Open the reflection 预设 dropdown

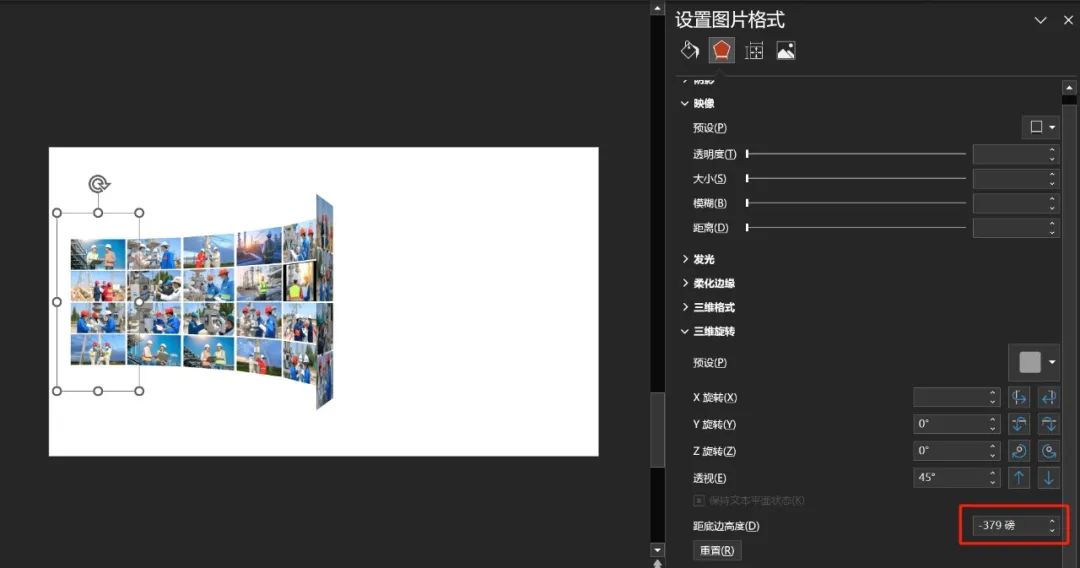tap(1041, 127)
